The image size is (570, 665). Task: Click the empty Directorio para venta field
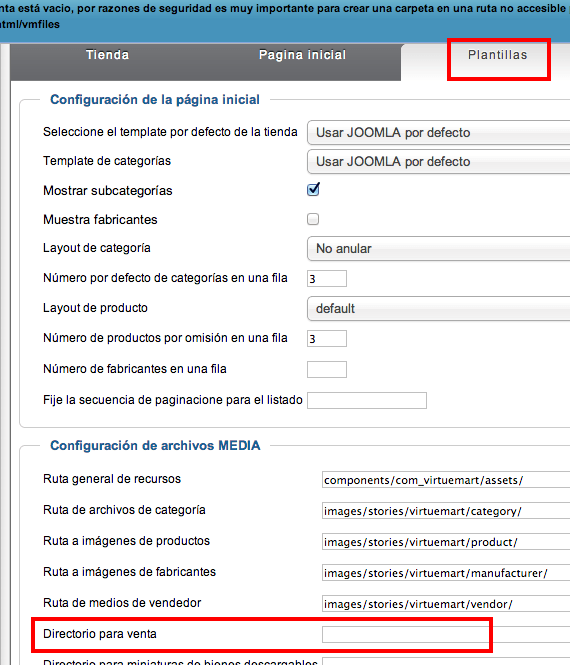coord(446,634)
